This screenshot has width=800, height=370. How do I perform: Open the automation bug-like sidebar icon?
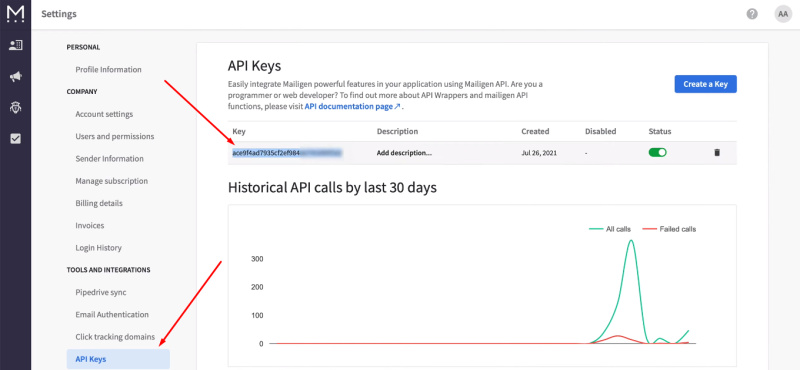[15, 107]
